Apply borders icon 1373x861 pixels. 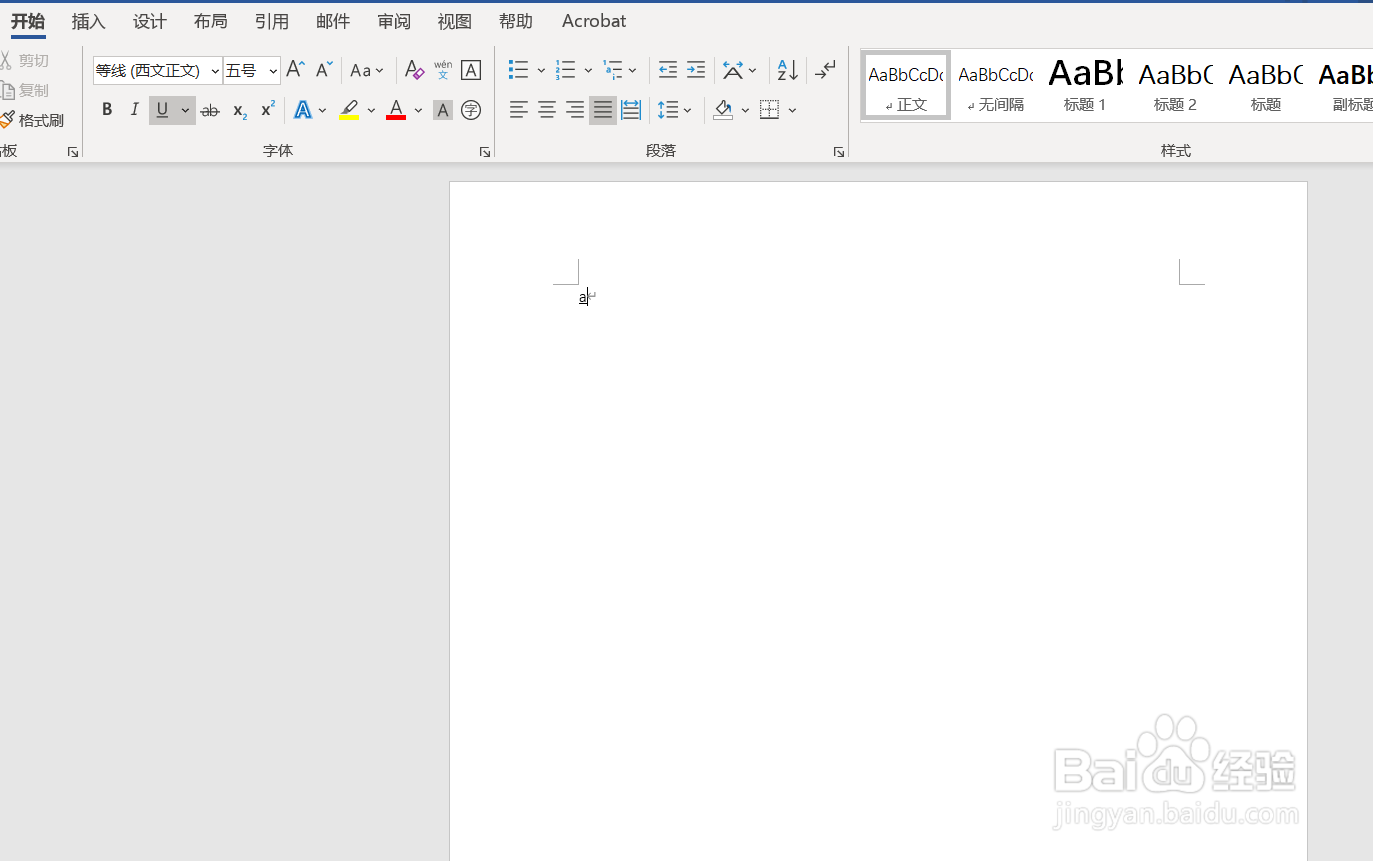click(x=769, y=110)
